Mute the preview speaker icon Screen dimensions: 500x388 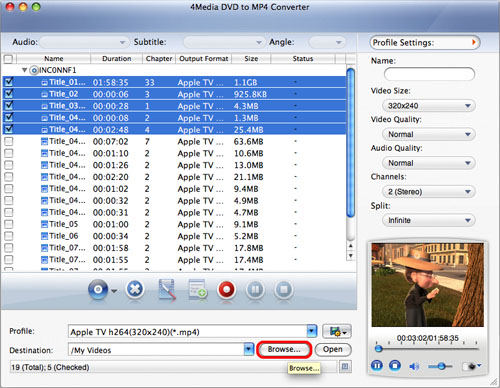pos(414,366)
